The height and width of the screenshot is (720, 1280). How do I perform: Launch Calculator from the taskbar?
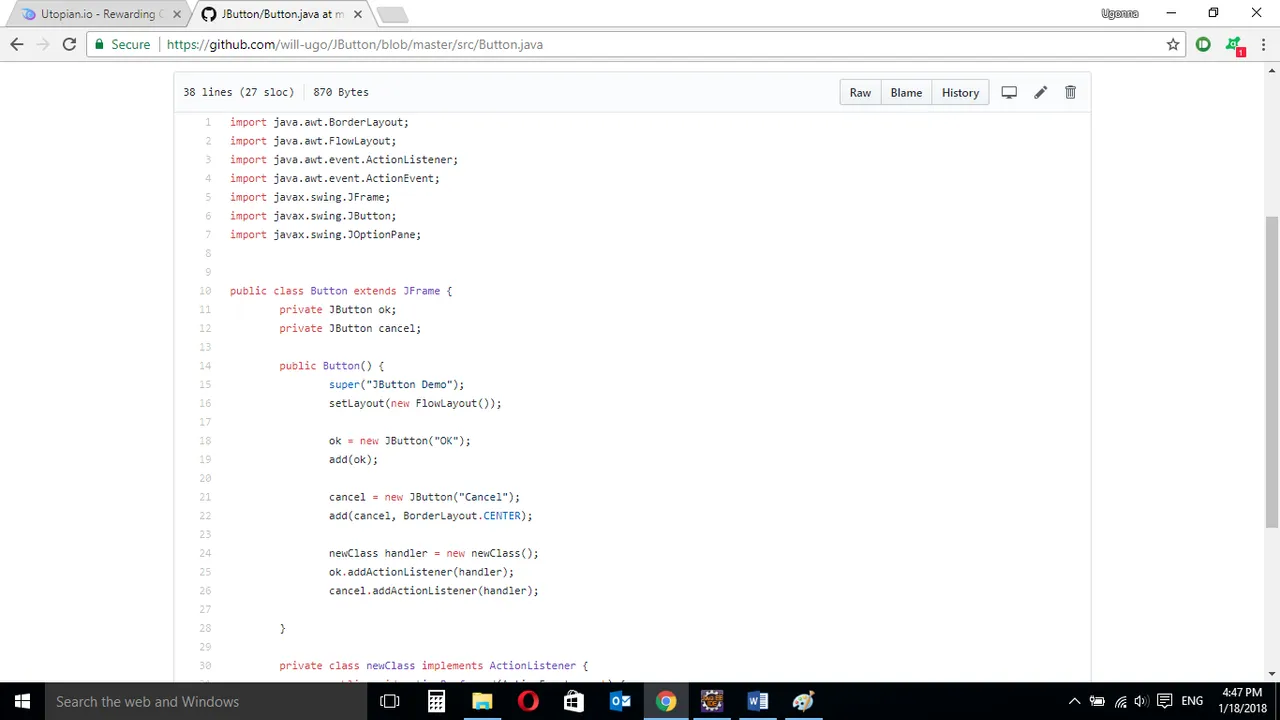(x=436, y=701)
